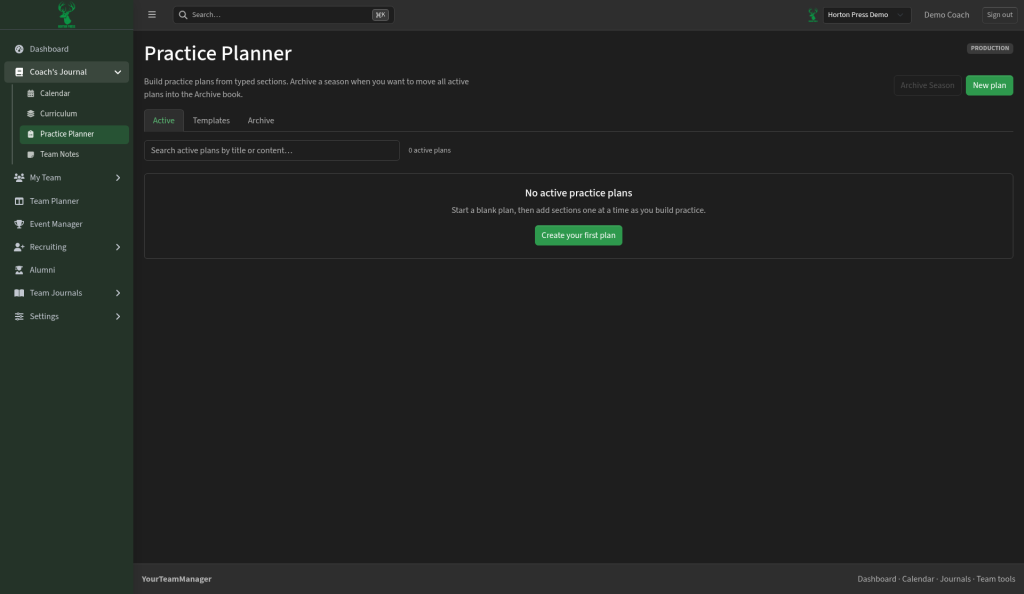Click the YourTeamManager footer brand

tap(176, 579)
